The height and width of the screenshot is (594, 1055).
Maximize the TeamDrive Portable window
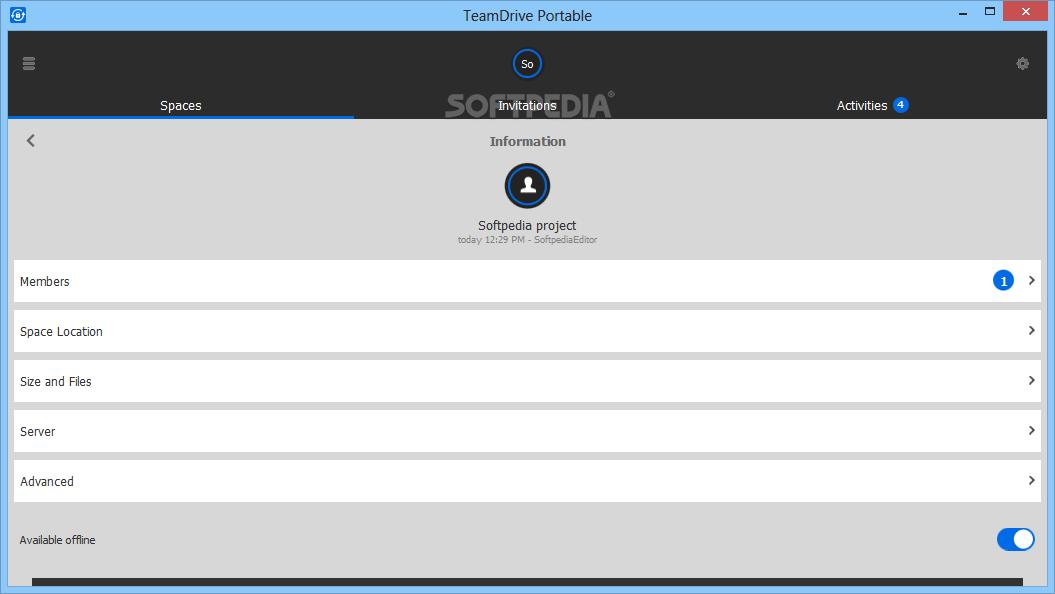click(990, 11)
